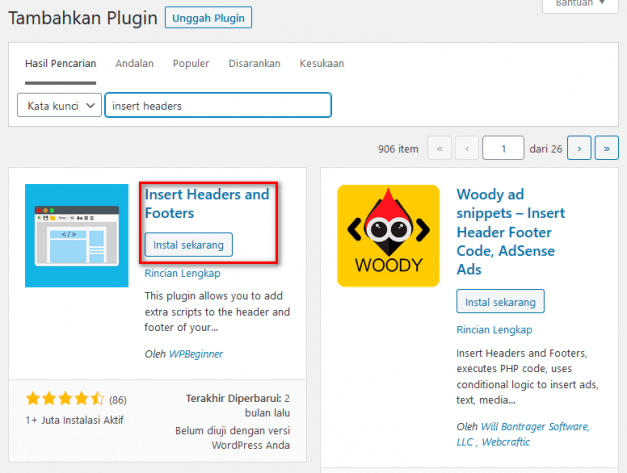This screenshot has width=627, height=473.
Task: Click 'Terakhir Diperbarui' update info
Action: coord(238,405)
